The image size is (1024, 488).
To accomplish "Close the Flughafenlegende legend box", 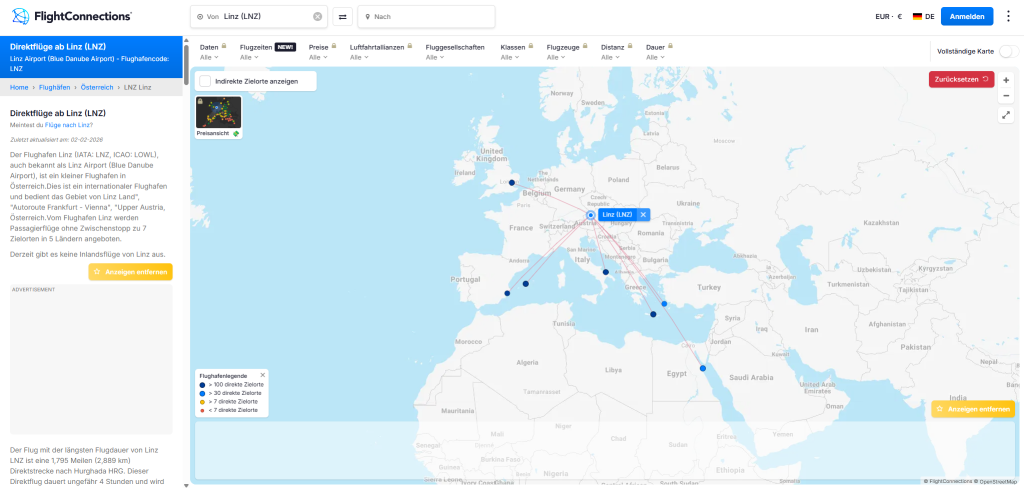I will 263,374.
